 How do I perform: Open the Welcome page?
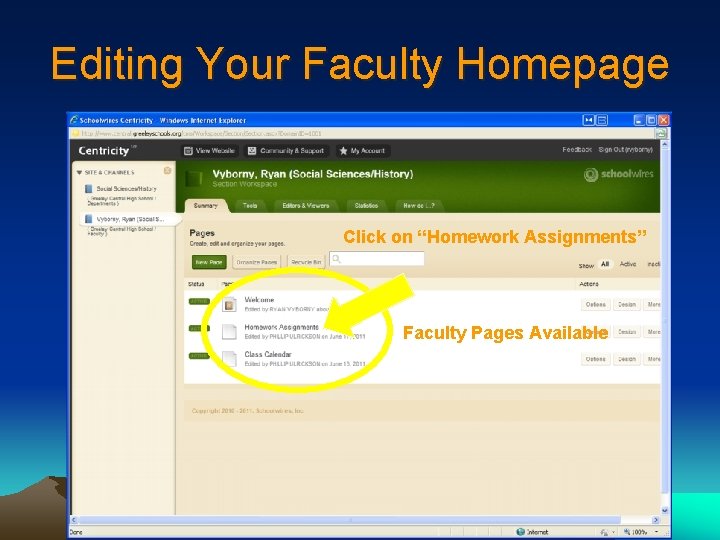tap(259, 299)
